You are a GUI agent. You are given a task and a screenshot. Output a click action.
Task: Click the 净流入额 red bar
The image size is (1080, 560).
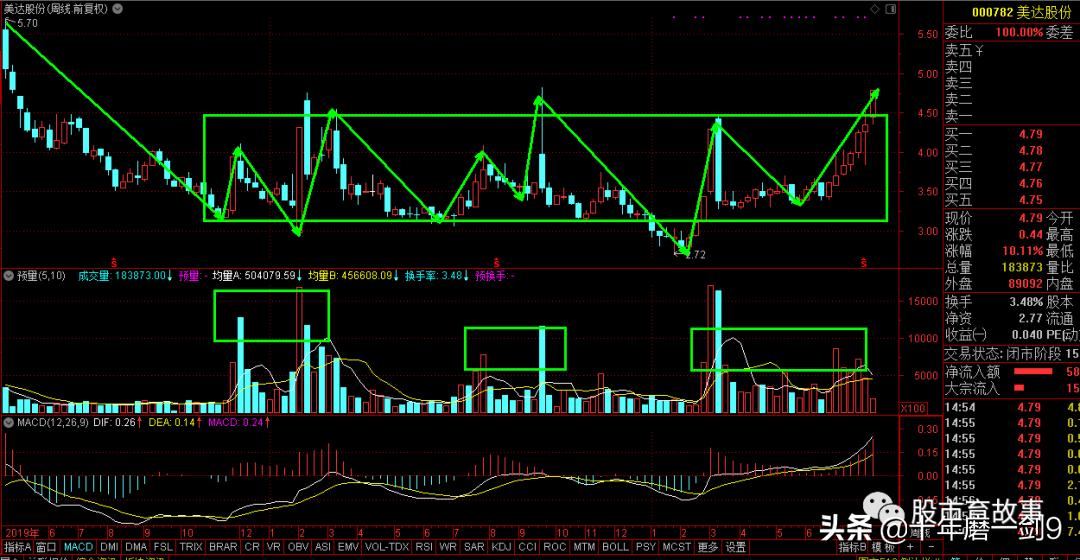pos(1033,372)
